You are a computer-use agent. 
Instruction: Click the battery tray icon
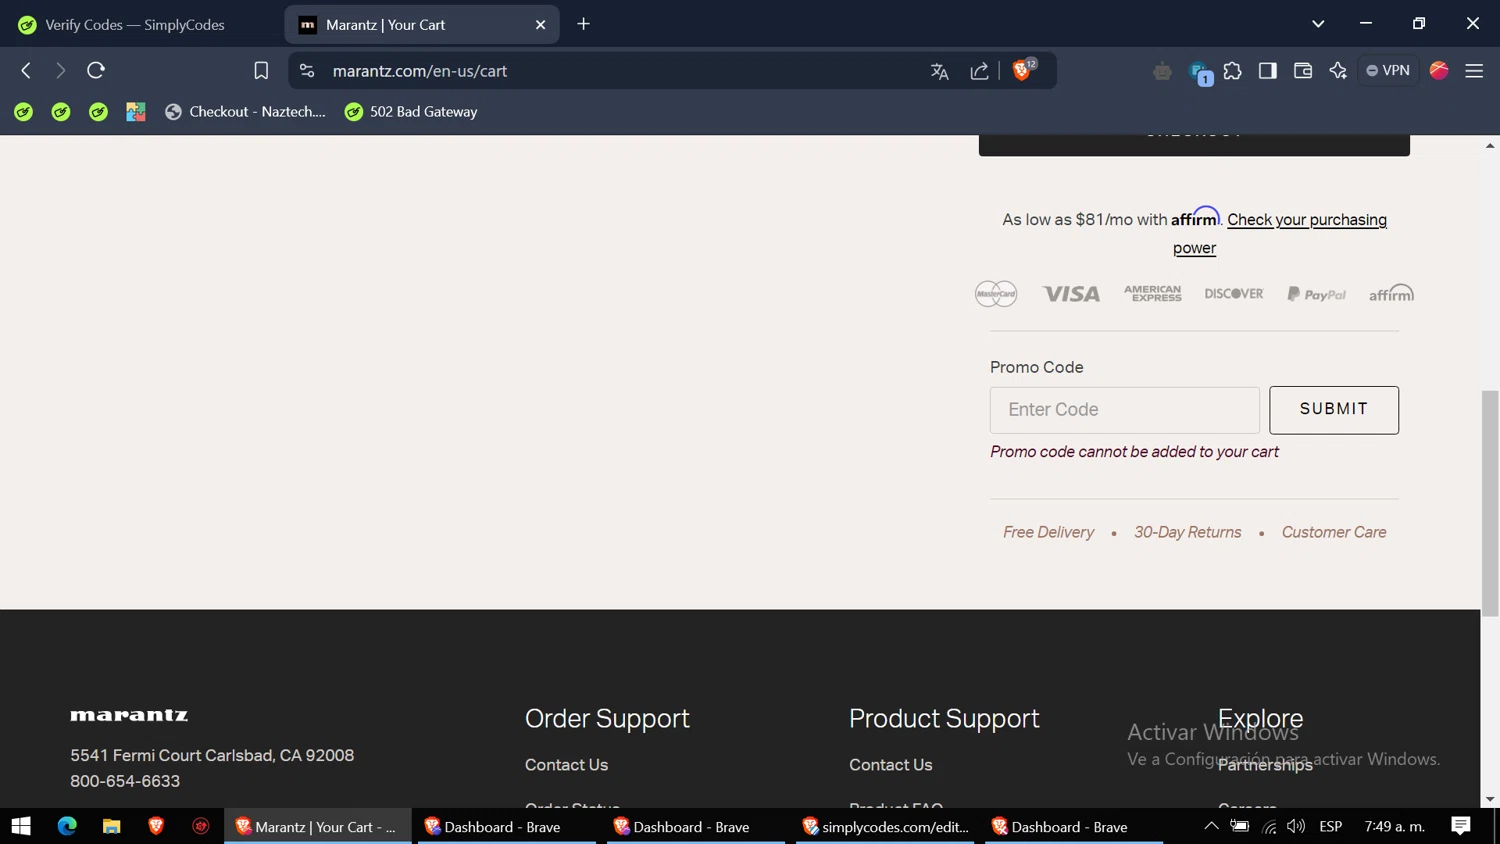pyautogui.click(x=1240, y=826)
